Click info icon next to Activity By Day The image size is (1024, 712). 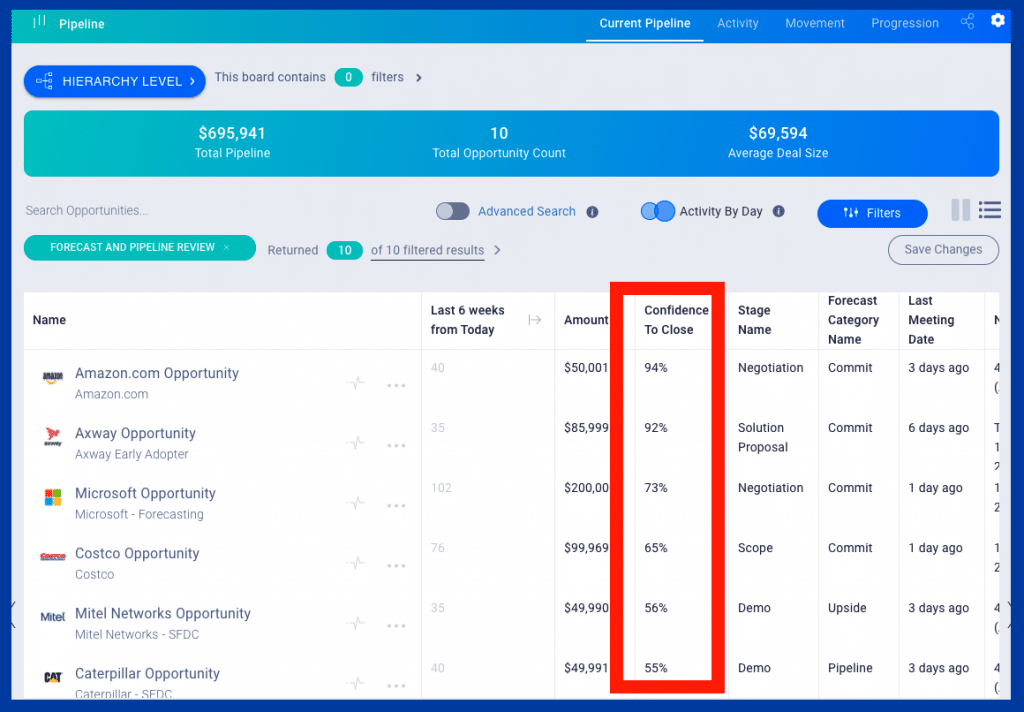(x=778, y=211)
